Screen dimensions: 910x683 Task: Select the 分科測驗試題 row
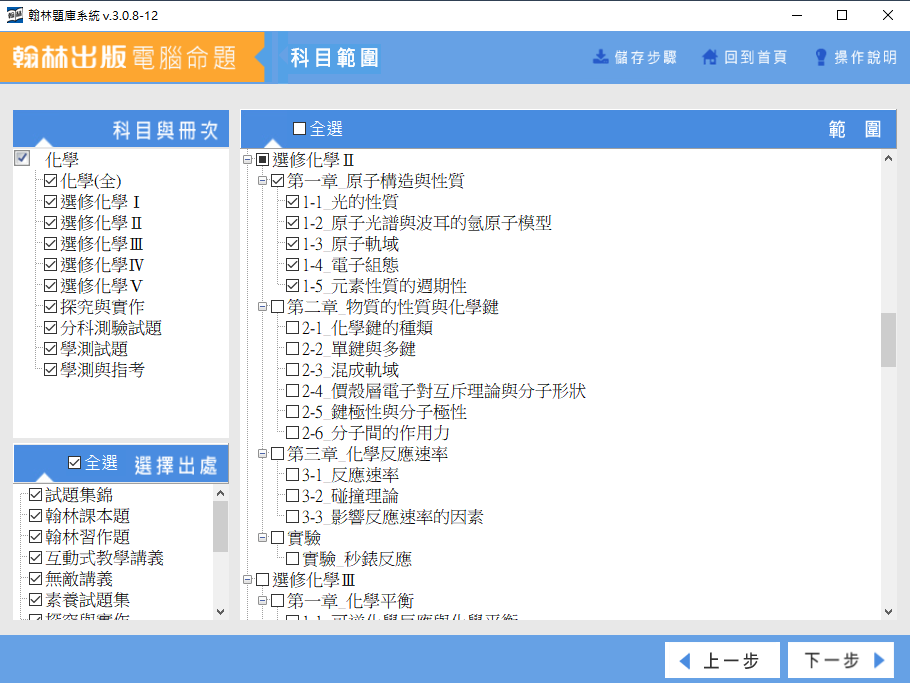(x=111, y=328)
